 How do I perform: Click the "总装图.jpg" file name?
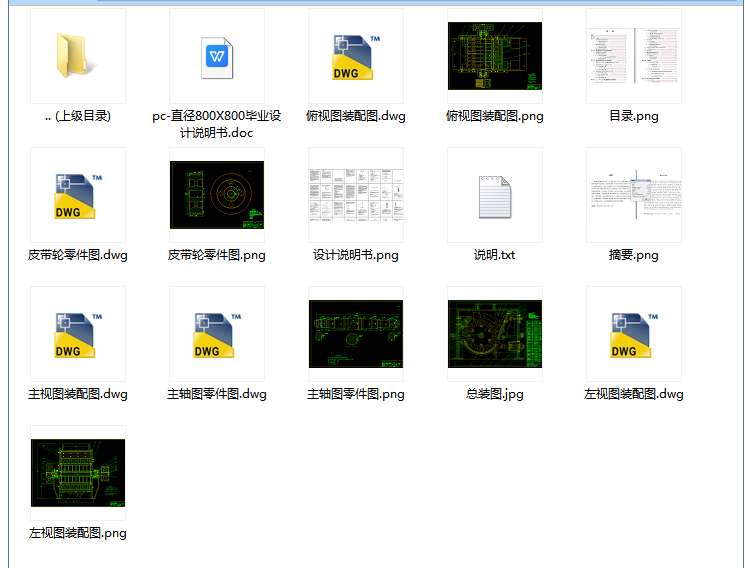[495, 394]
